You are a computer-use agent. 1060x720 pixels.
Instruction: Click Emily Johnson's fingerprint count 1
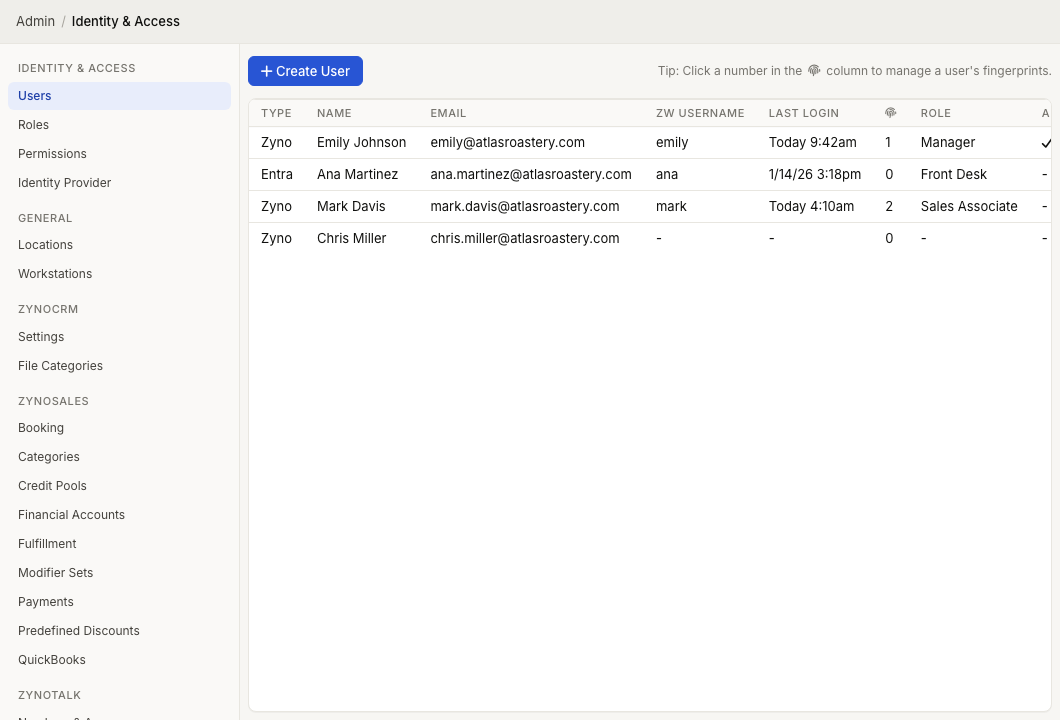point(888,143)
